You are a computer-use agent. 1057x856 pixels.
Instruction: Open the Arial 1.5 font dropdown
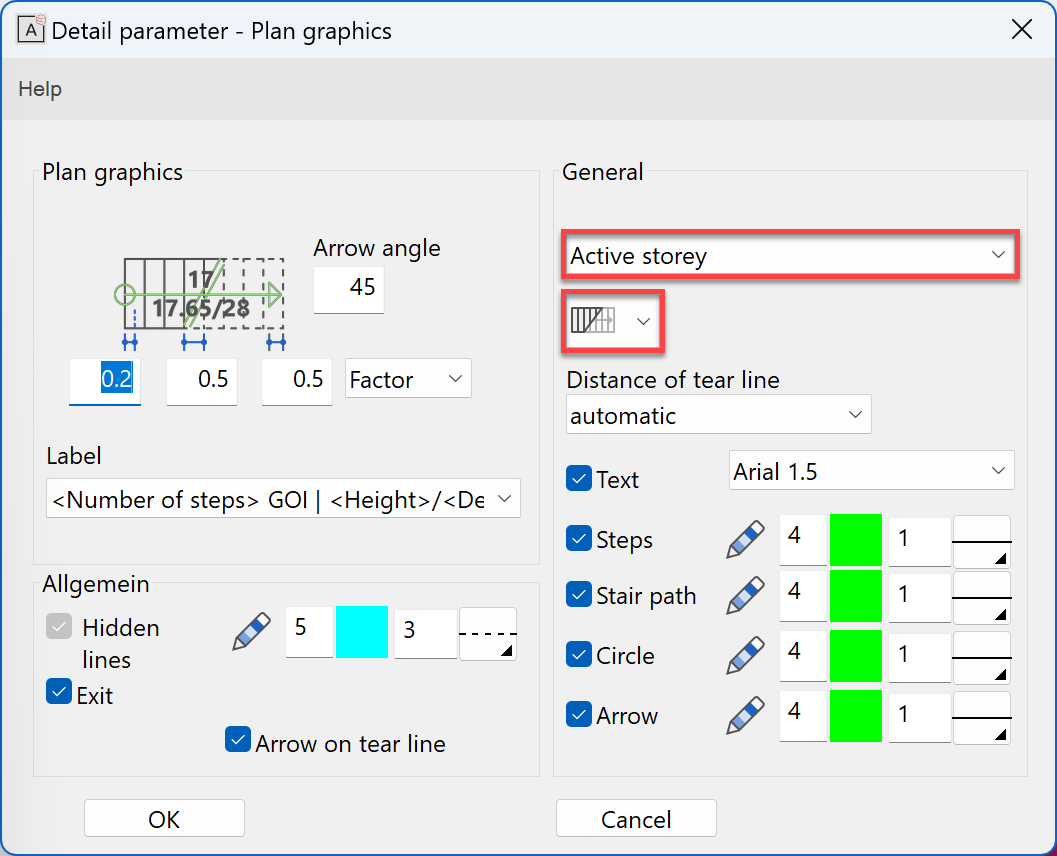tap(871, 471)
